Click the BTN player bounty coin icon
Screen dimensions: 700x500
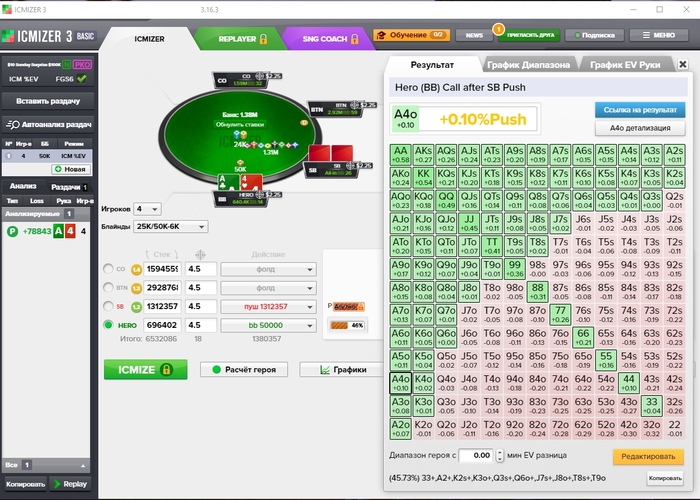pos(136,288)
